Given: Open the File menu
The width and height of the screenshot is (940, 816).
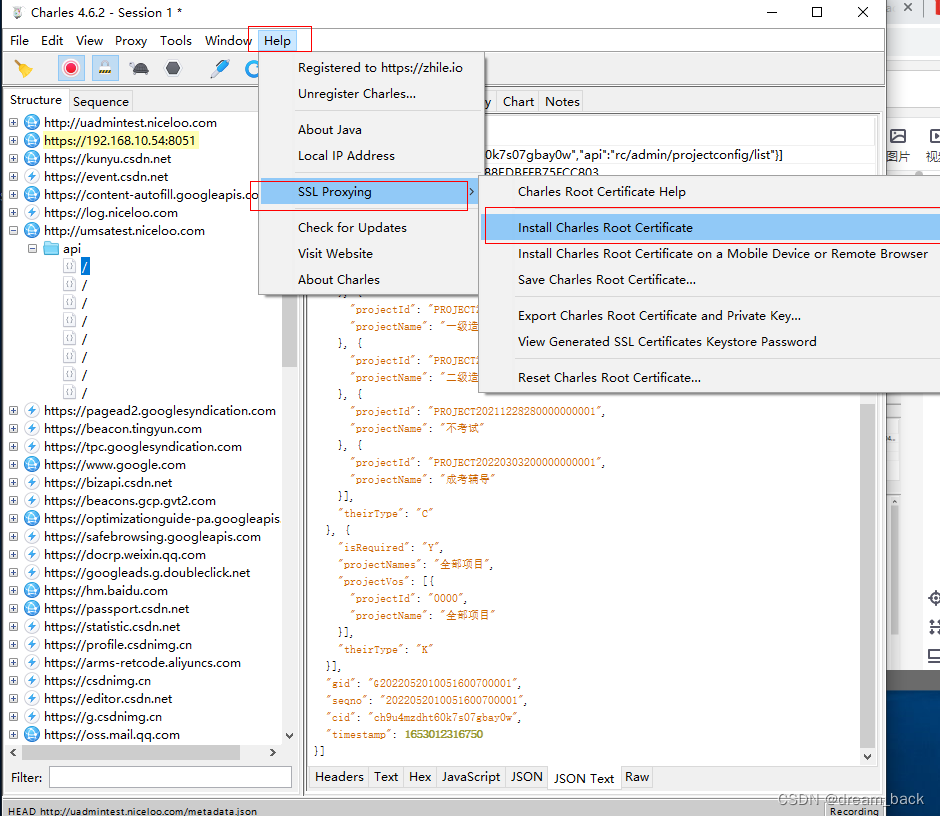Looking at the screenshot, I should (19, 41).
